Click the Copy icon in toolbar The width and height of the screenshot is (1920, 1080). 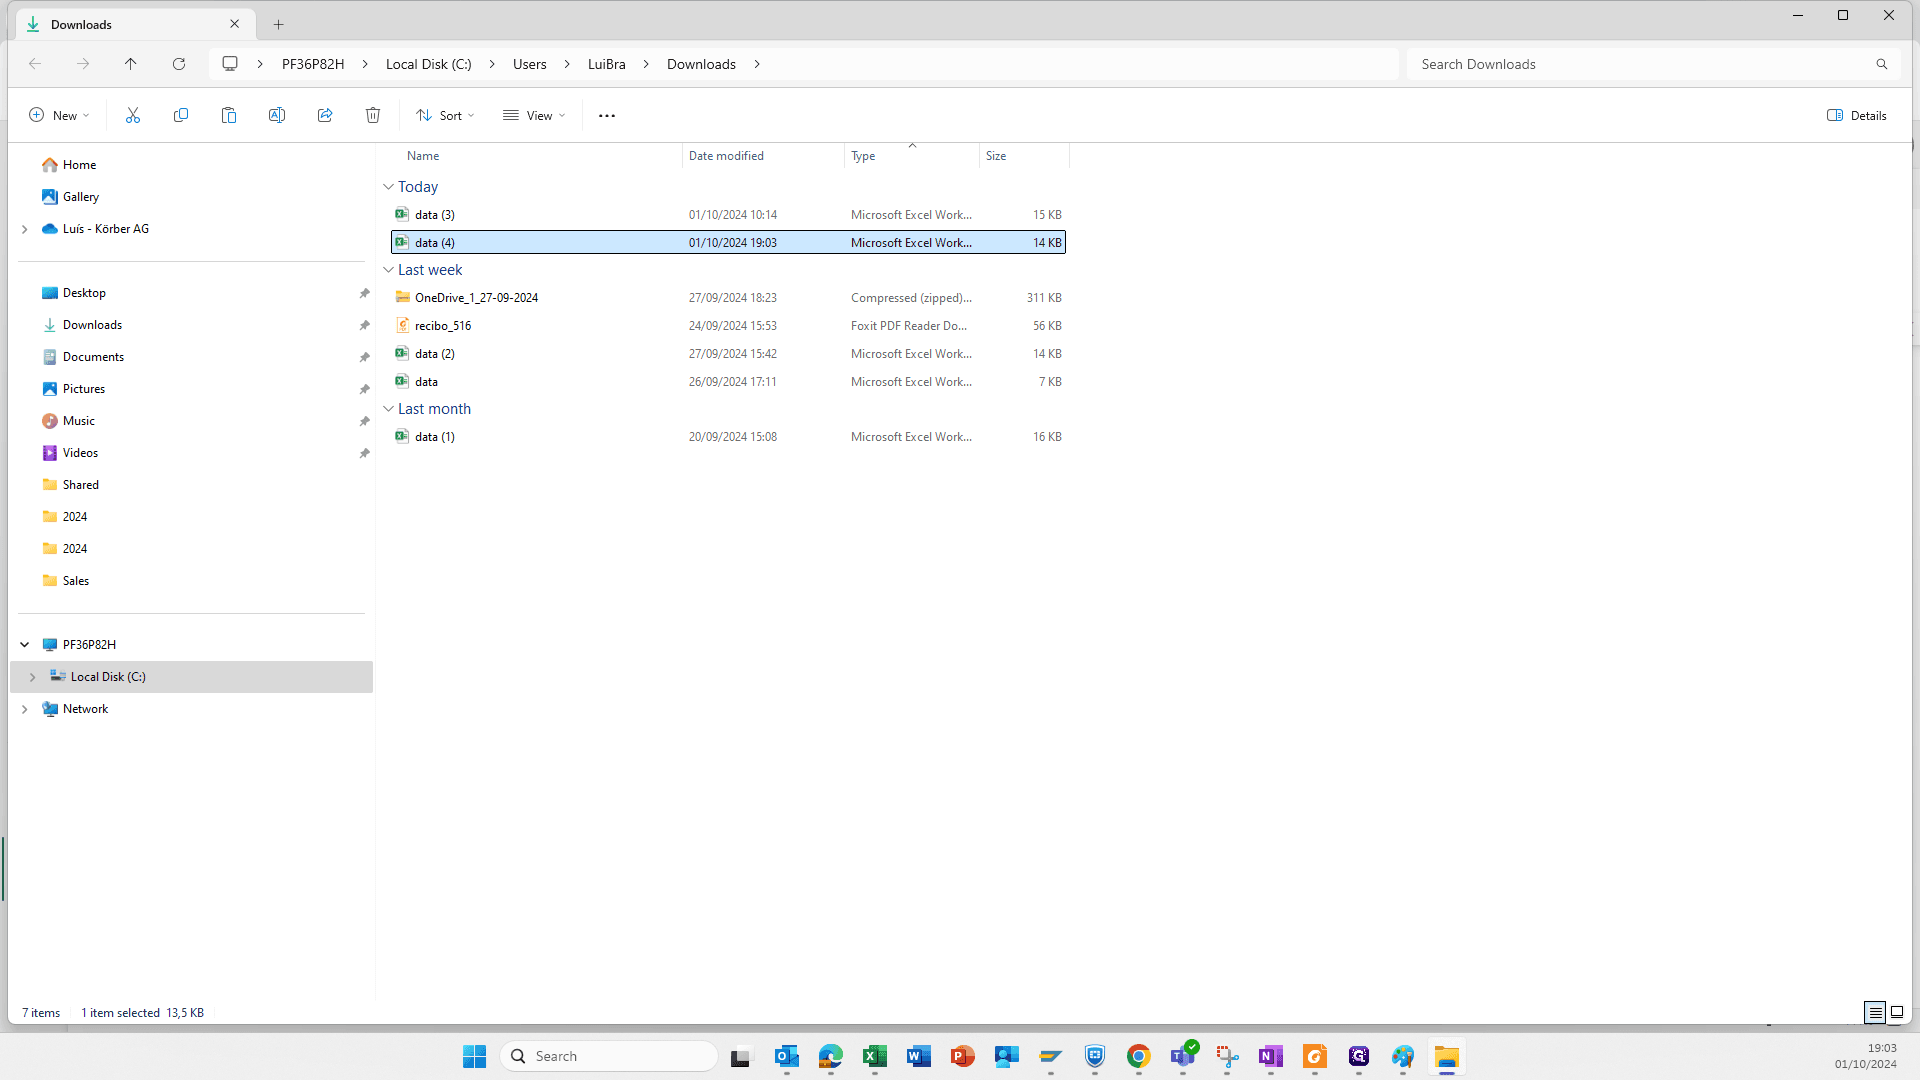(181, 115)
